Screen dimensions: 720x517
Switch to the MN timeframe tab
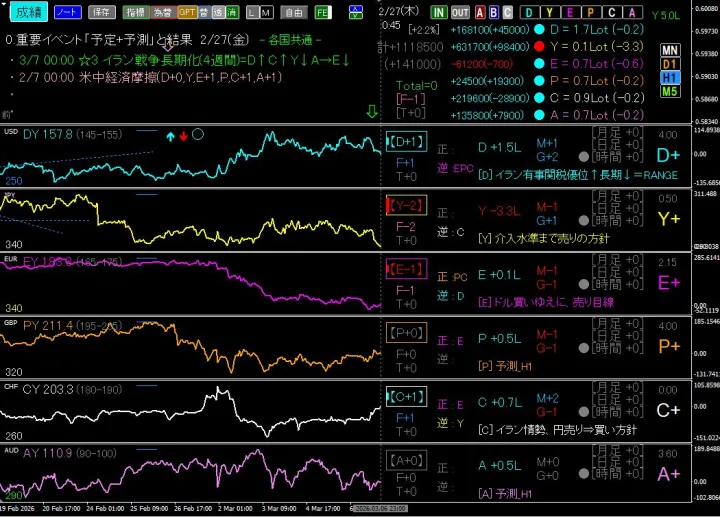(x=671, y=50)
